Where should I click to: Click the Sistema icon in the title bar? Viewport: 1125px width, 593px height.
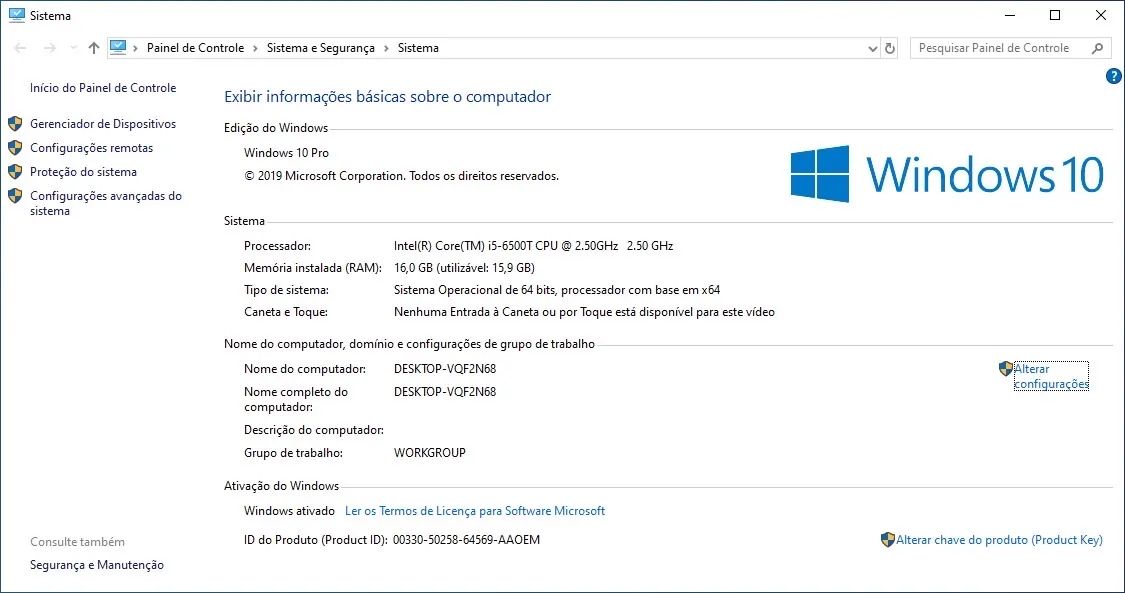(15, 14)
